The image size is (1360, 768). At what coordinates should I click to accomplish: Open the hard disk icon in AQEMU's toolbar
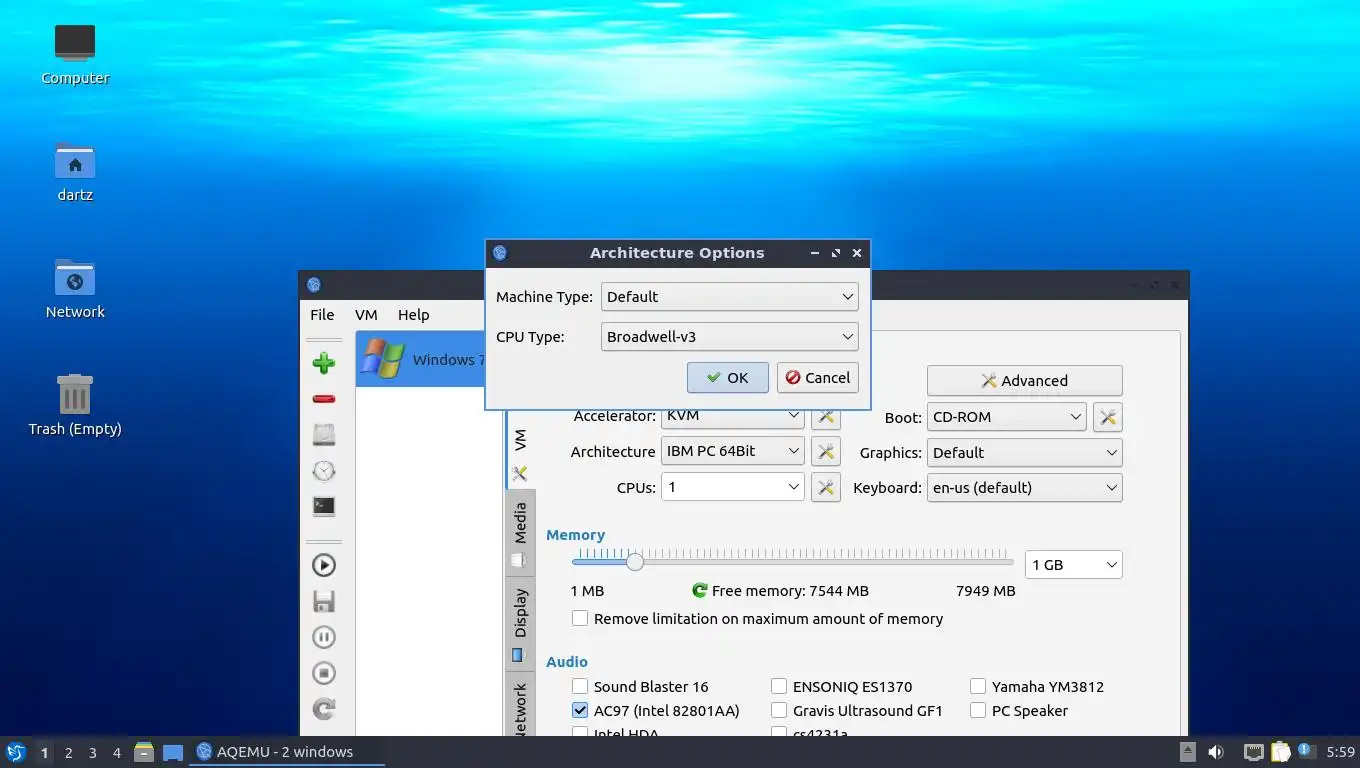coord(323,435)
